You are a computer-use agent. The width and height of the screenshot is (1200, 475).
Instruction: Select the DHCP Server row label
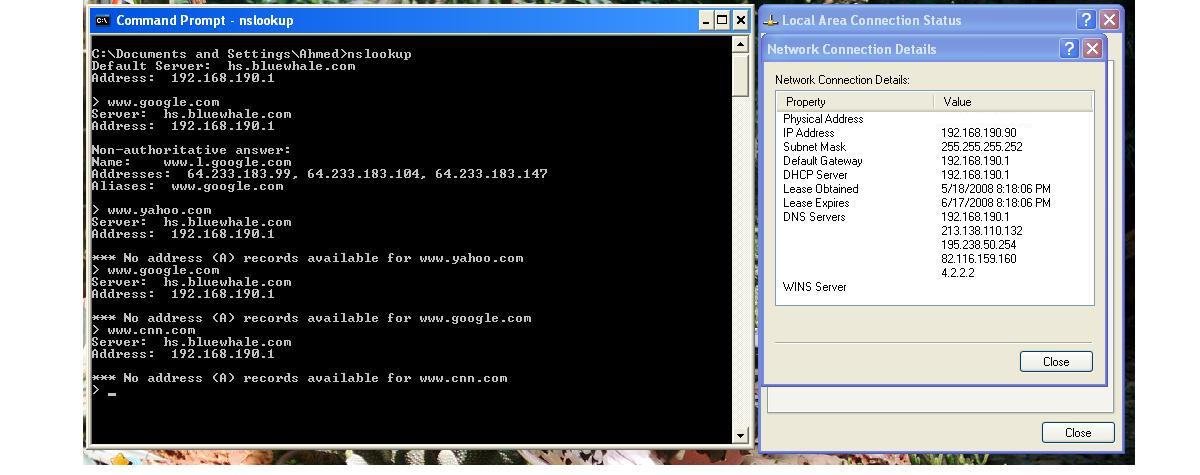(814, 175)
